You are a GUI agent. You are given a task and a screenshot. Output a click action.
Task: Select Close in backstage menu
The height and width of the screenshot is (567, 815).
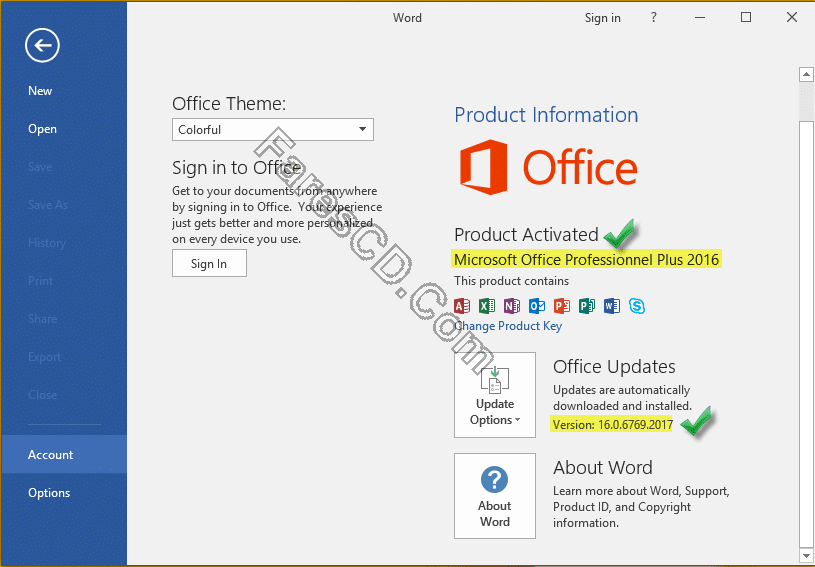tap(43, 394)
